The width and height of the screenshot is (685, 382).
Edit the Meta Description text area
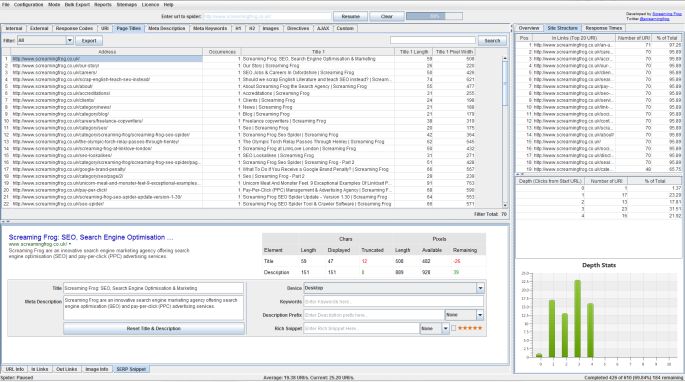coord(153,308)
